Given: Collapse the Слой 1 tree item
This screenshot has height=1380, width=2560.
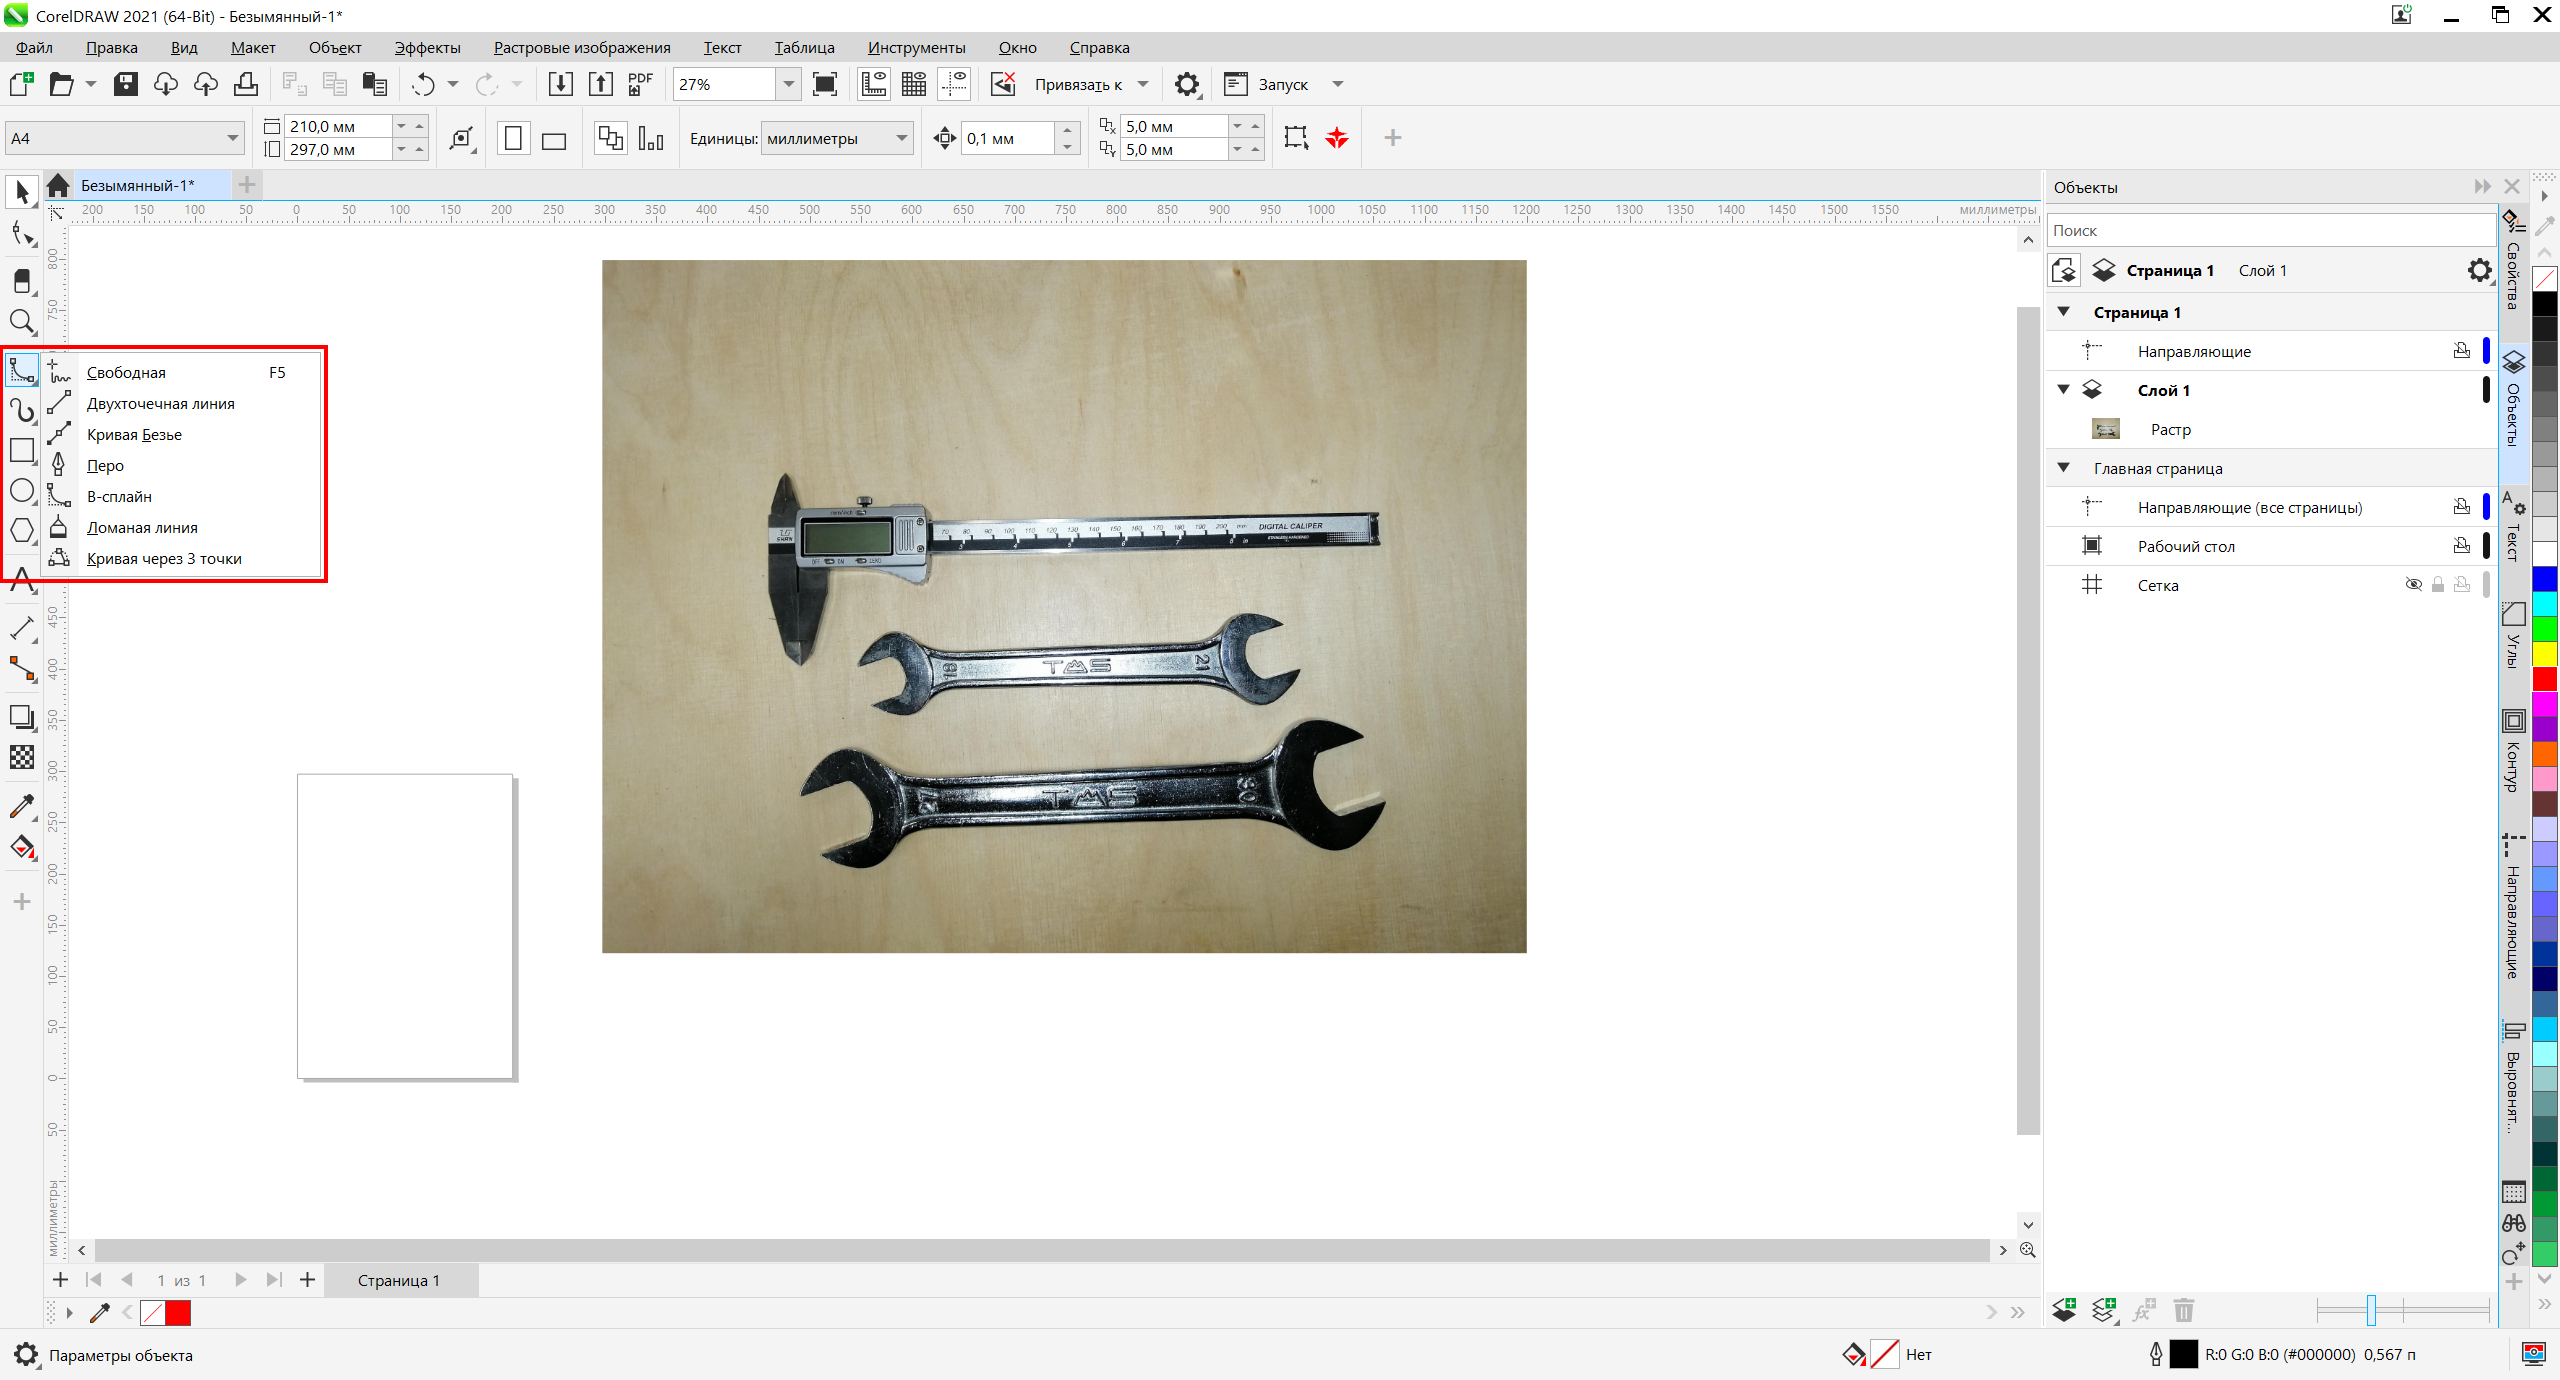Looking at the screenshot, I should [2063, 390].
